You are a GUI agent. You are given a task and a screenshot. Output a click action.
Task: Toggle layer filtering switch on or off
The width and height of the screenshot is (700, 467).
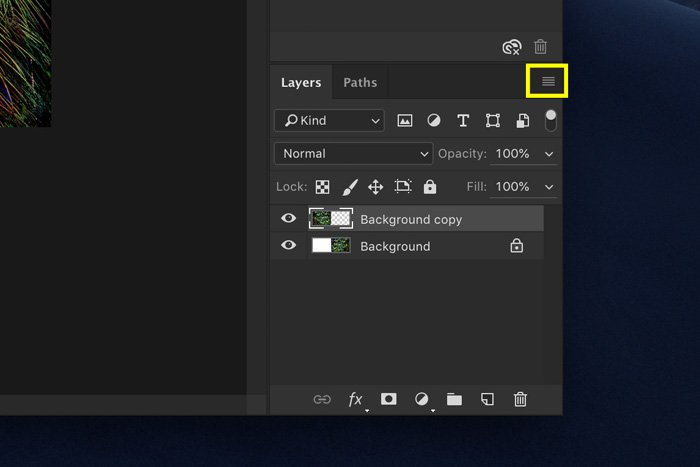coord(550,120)
